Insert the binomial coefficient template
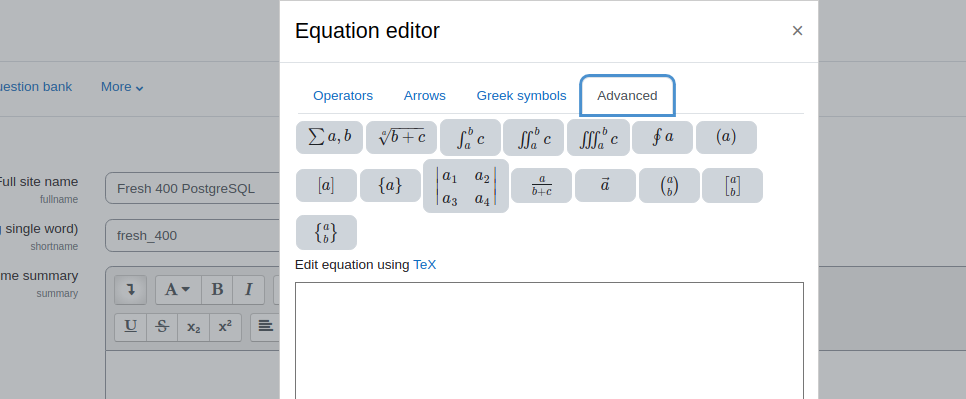Image resolution: width=966 pixels, height=399 pixels. [x=669, y=185]
